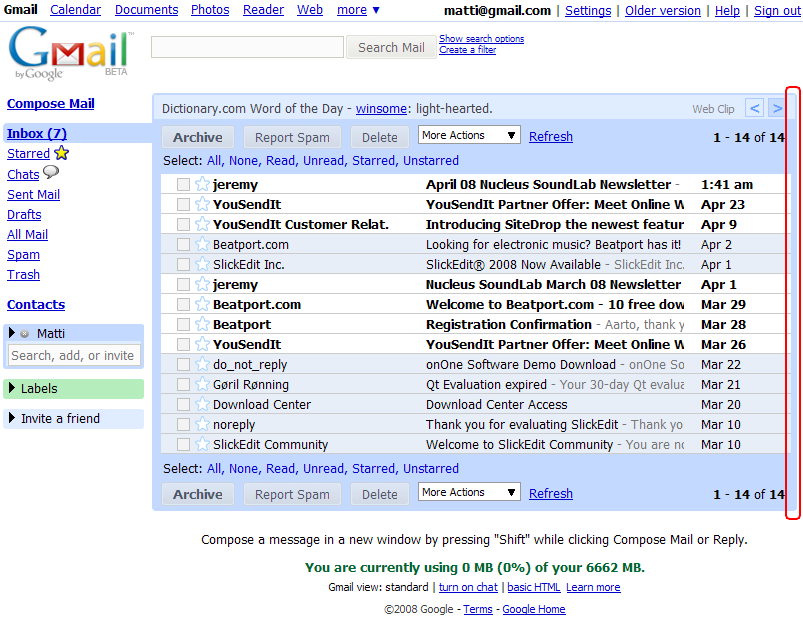Click the top Archive button
Image resolution: width=803 pixels, height=623 pixels.
click(x=198, y=137)
